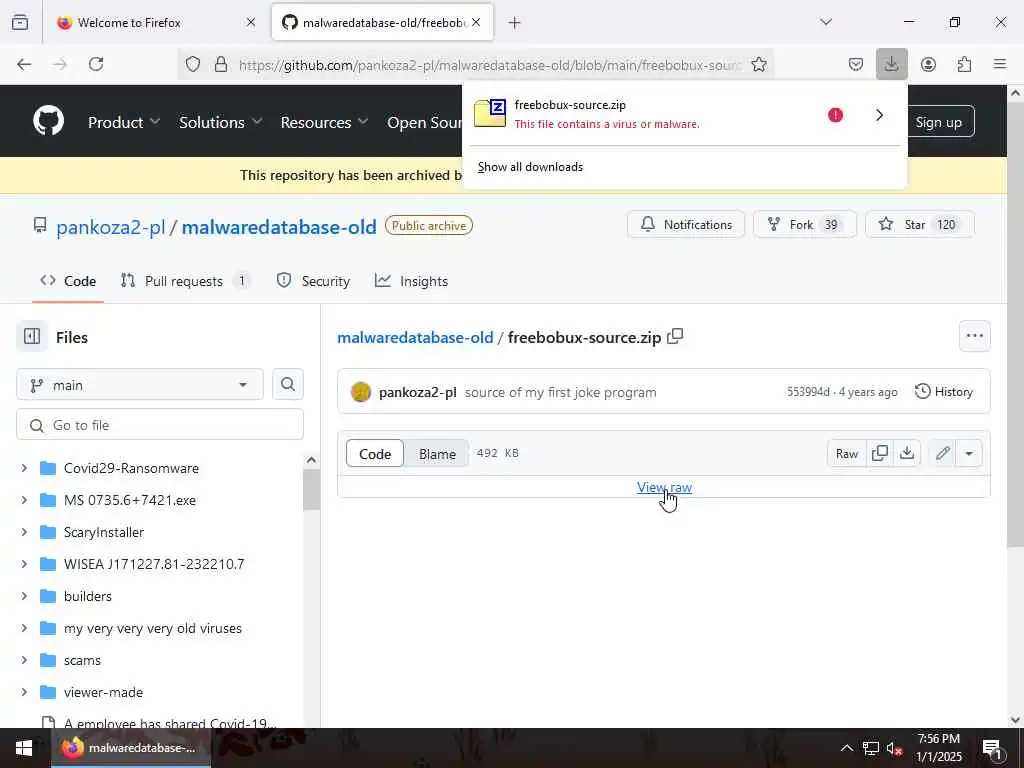Expand the builders folder
1024x768 pixels.
tap(24, 596)
